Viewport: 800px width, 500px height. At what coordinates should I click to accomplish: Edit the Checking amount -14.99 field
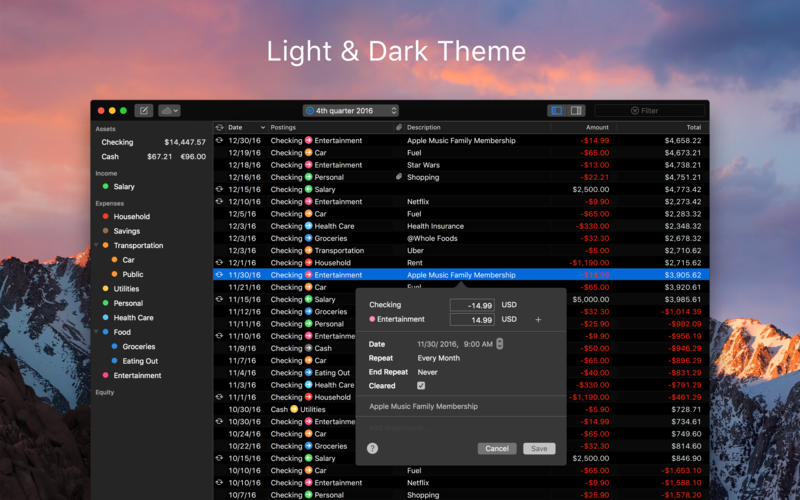pos(472,305)
